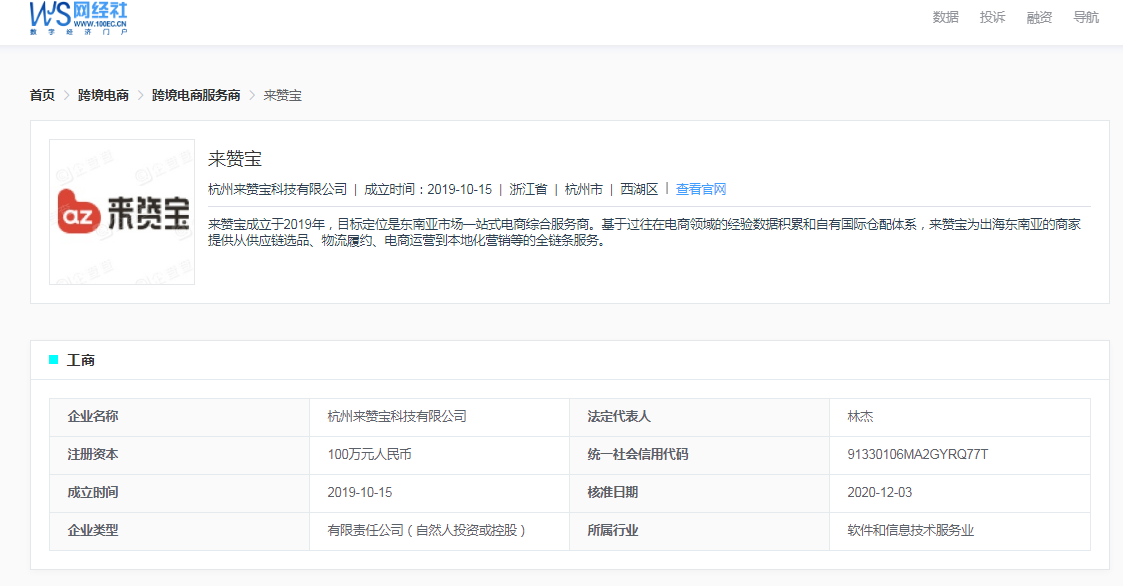
Task: Click 法定代表人 label cell
Action: 699,417
